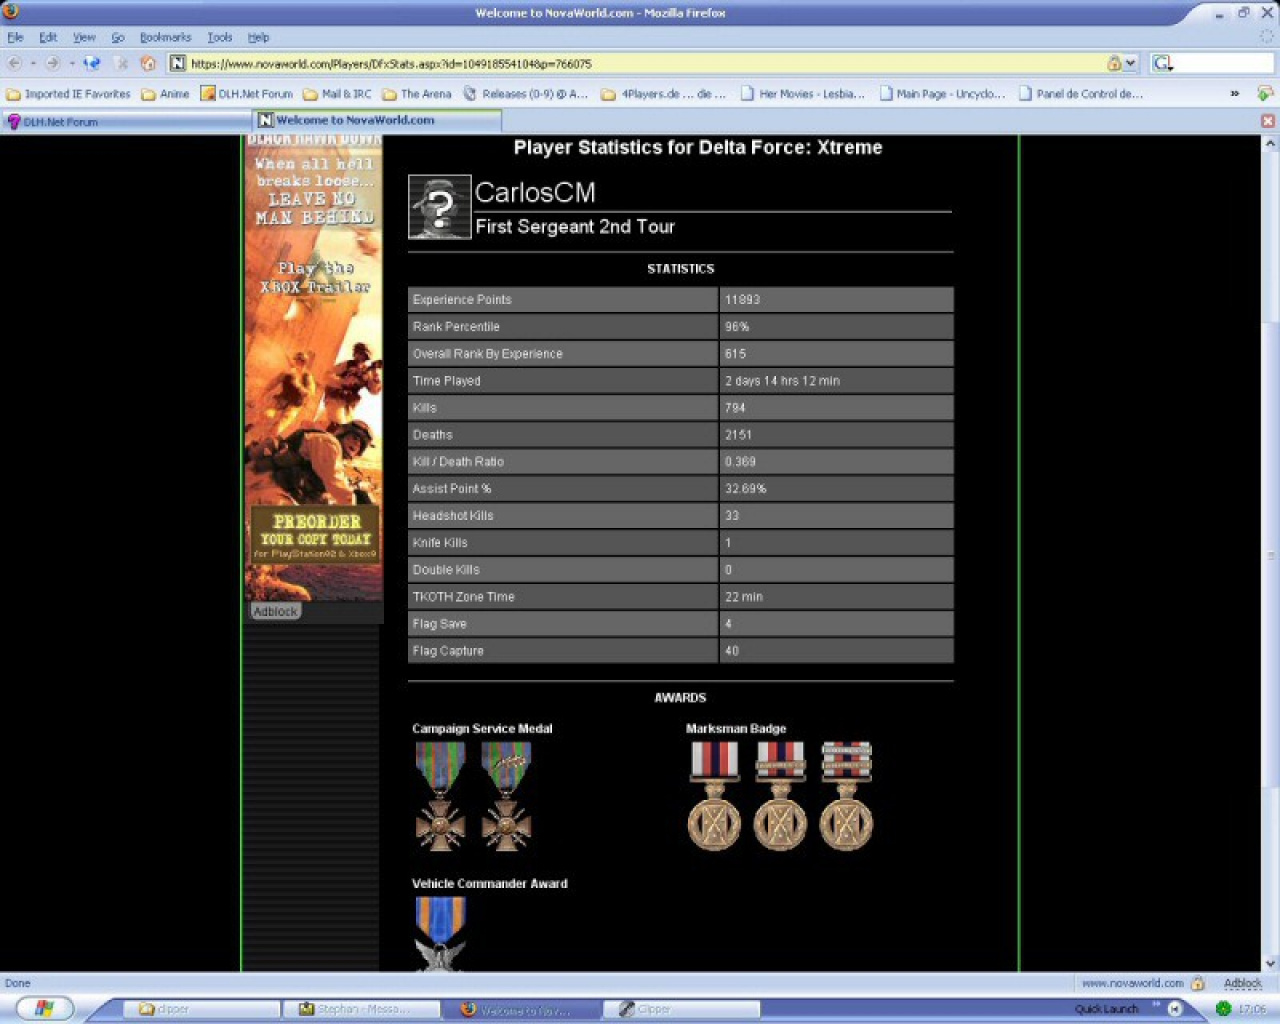Open the Imported IE Favorites bookmark folder
The height and width of the screenshot is (1024, 1280).
point(68,94)
